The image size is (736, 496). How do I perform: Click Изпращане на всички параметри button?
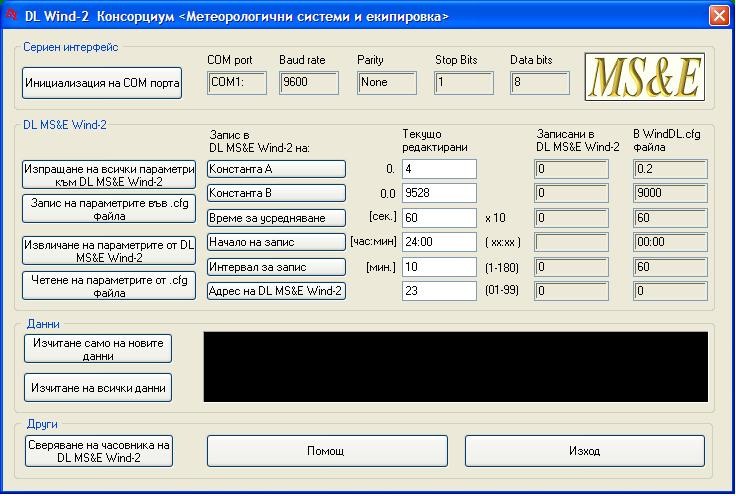coord(109,175)
